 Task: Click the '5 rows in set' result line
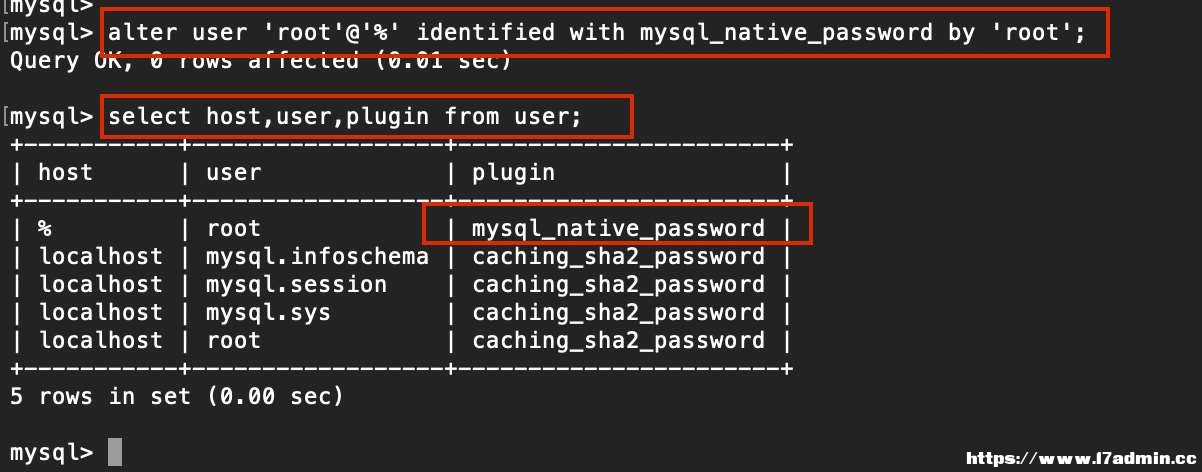(x=176, y=397)
